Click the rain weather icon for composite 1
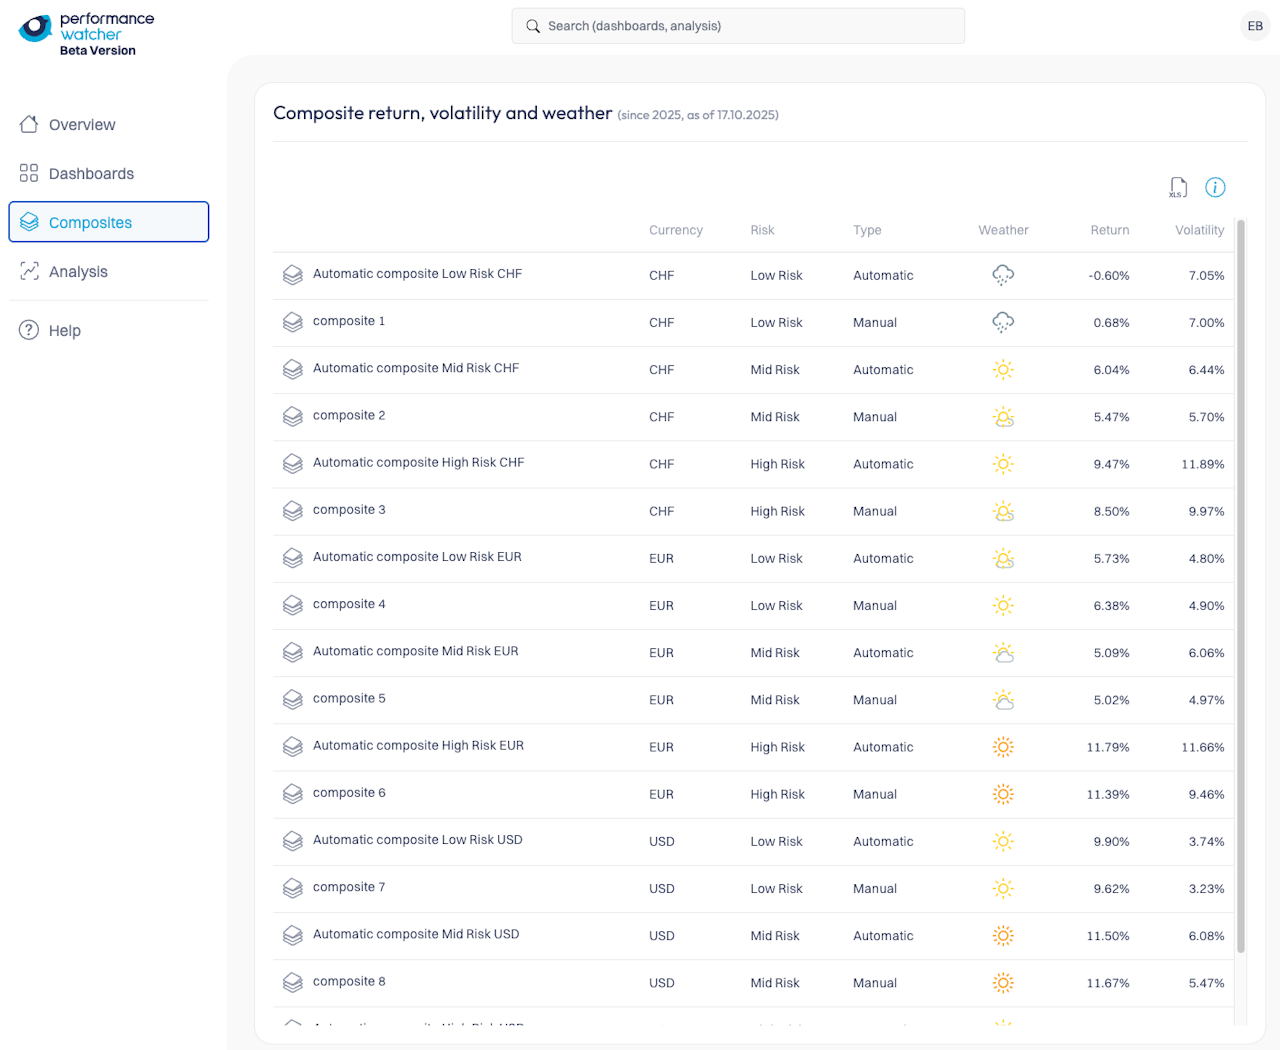The width and height of the screenshot is (1280, 1050). (x=1003, y=322)
